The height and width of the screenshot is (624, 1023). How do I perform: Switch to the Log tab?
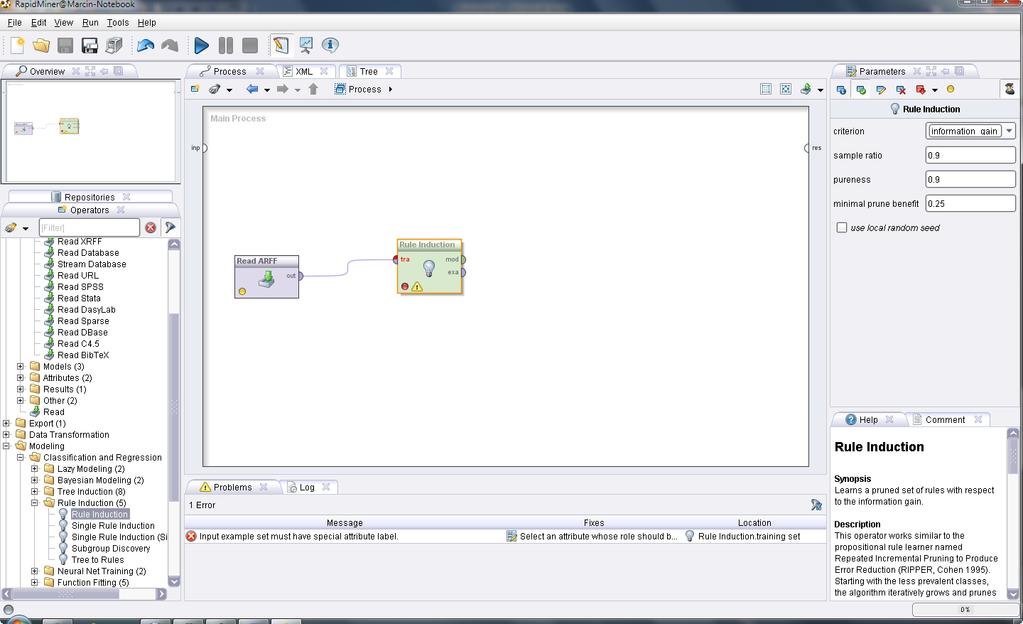307,487
